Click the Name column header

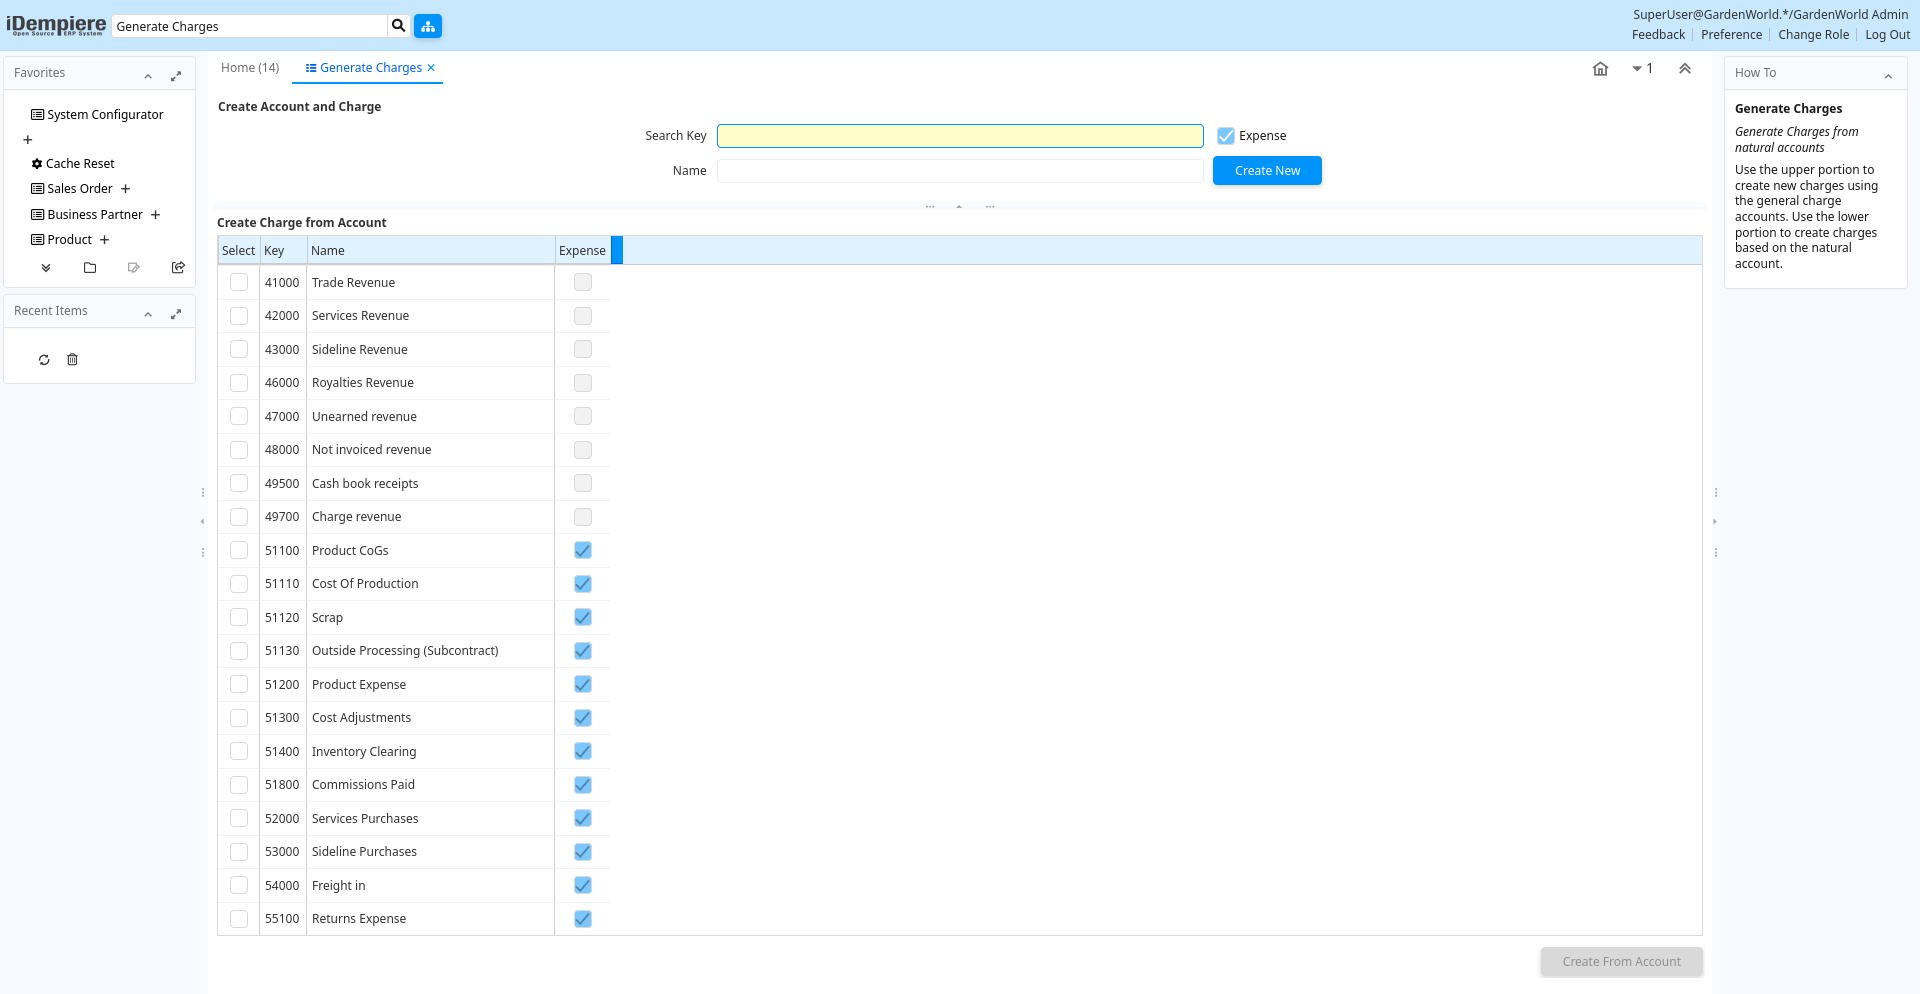[430, 251]
